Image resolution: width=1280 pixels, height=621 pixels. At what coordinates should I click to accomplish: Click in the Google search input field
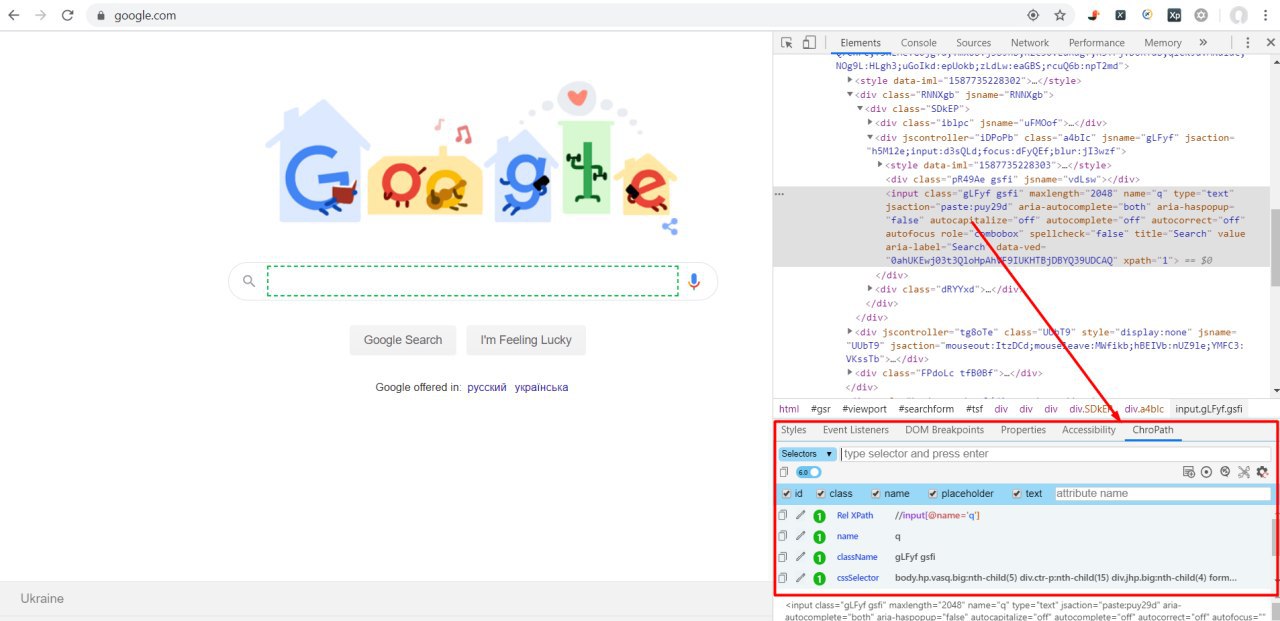472,281
